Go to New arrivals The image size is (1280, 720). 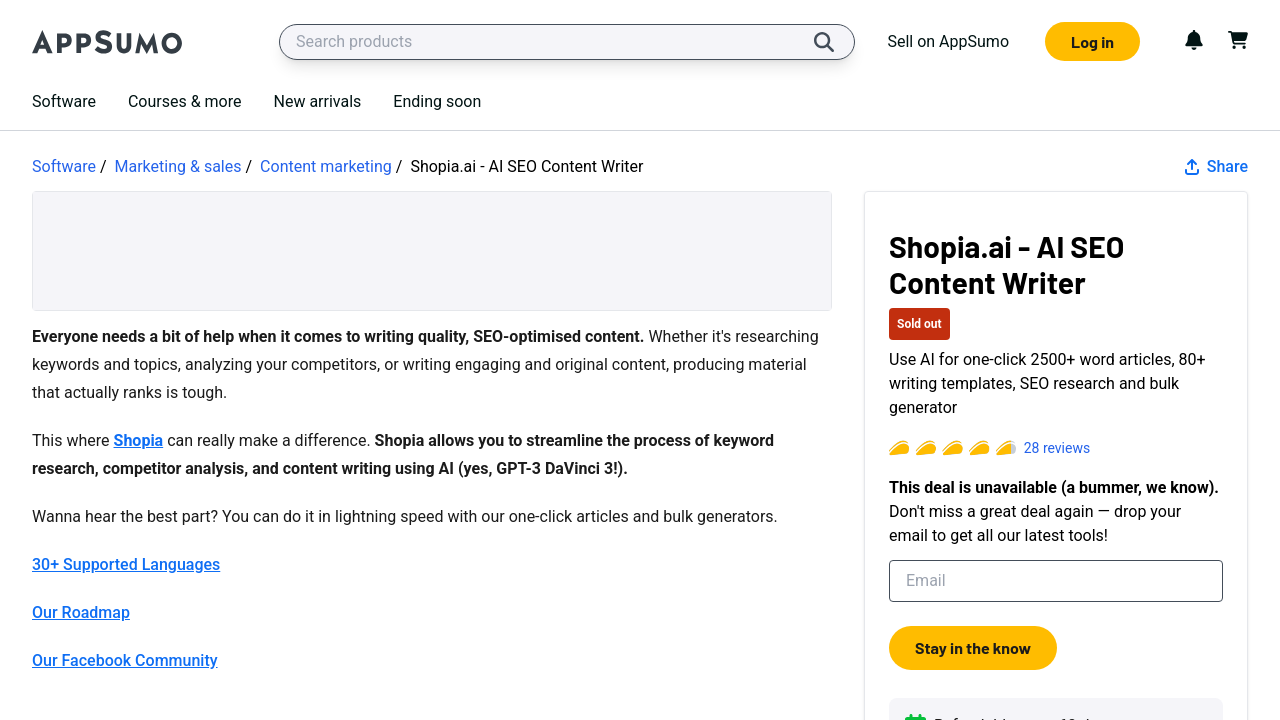point(317,101)
